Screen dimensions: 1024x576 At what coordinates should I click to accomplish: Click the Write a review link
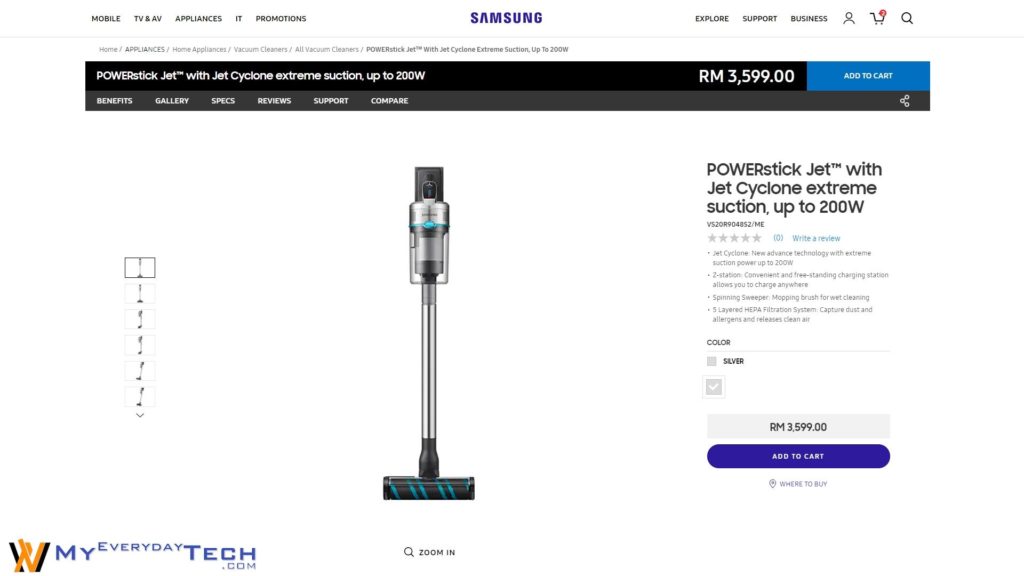point(816,238)
